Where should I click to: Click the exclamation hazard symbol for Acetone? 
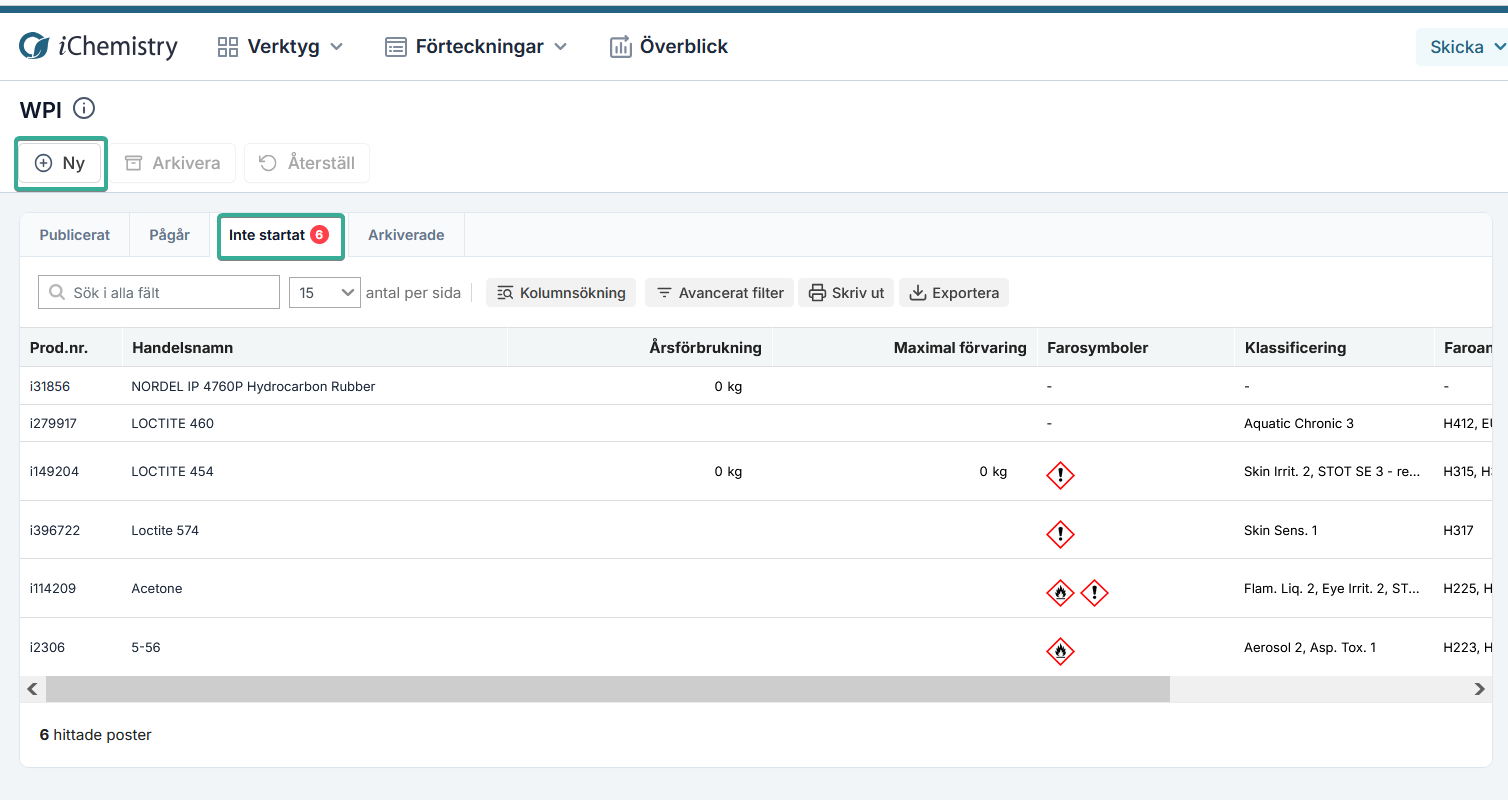pos(1095,593)
